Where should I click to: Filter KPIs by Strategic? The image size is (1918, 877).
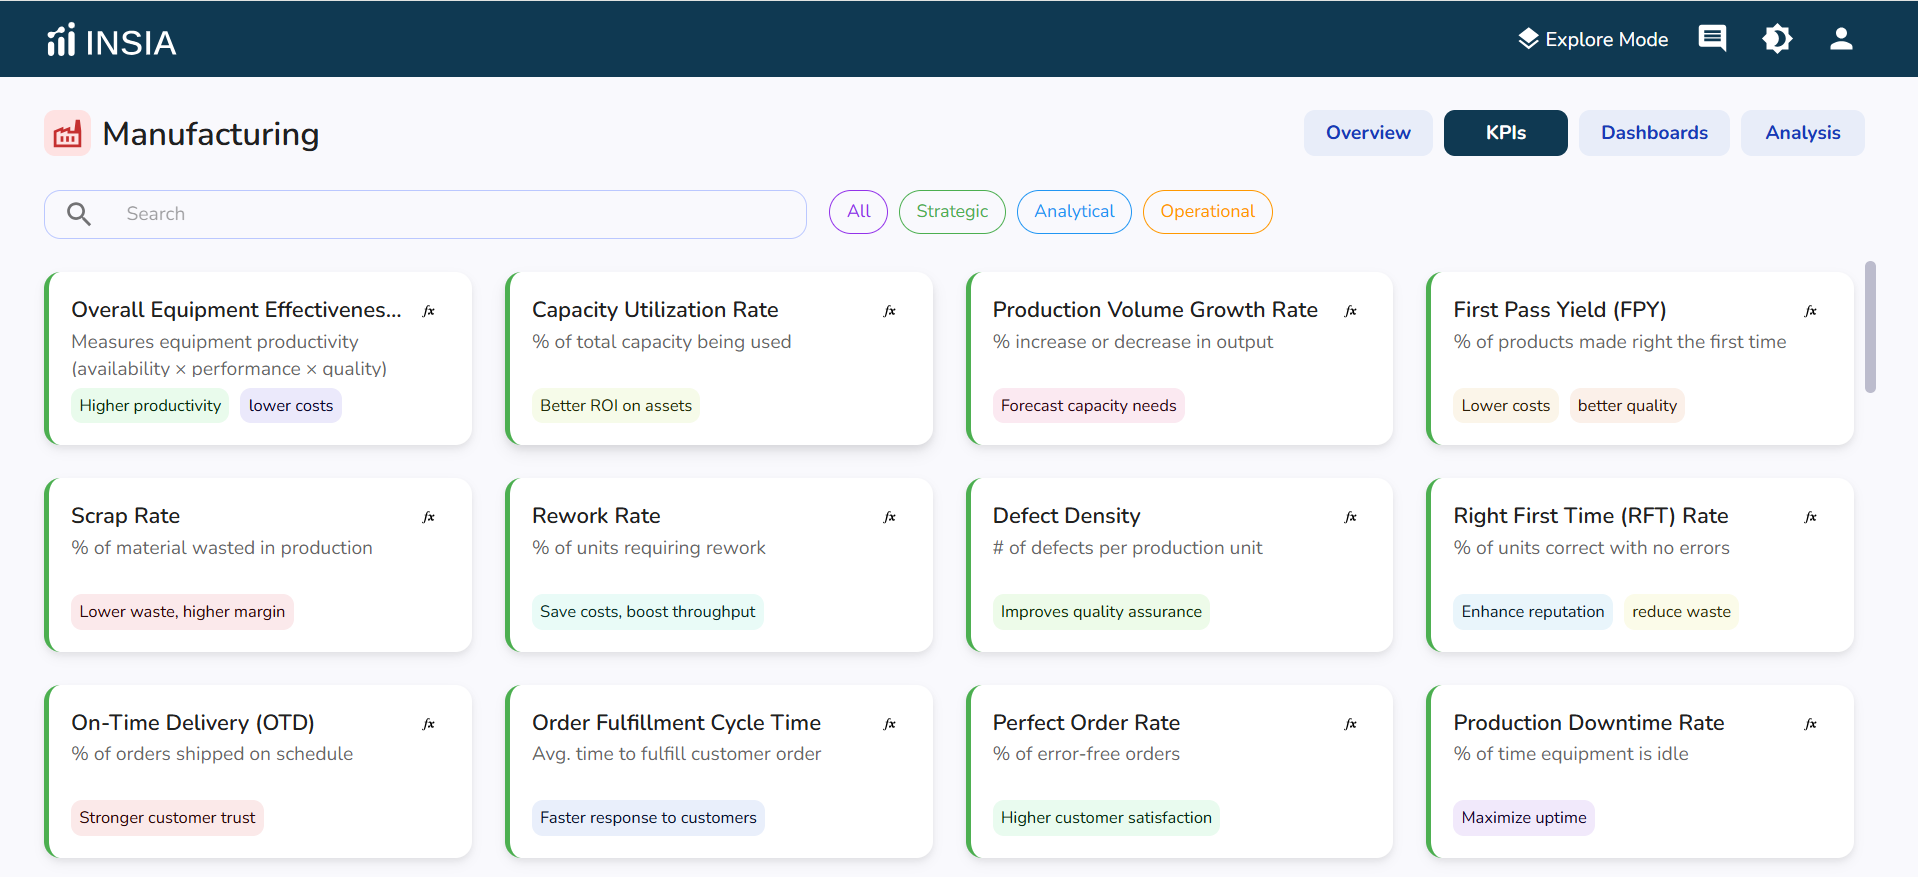(952, 212)
